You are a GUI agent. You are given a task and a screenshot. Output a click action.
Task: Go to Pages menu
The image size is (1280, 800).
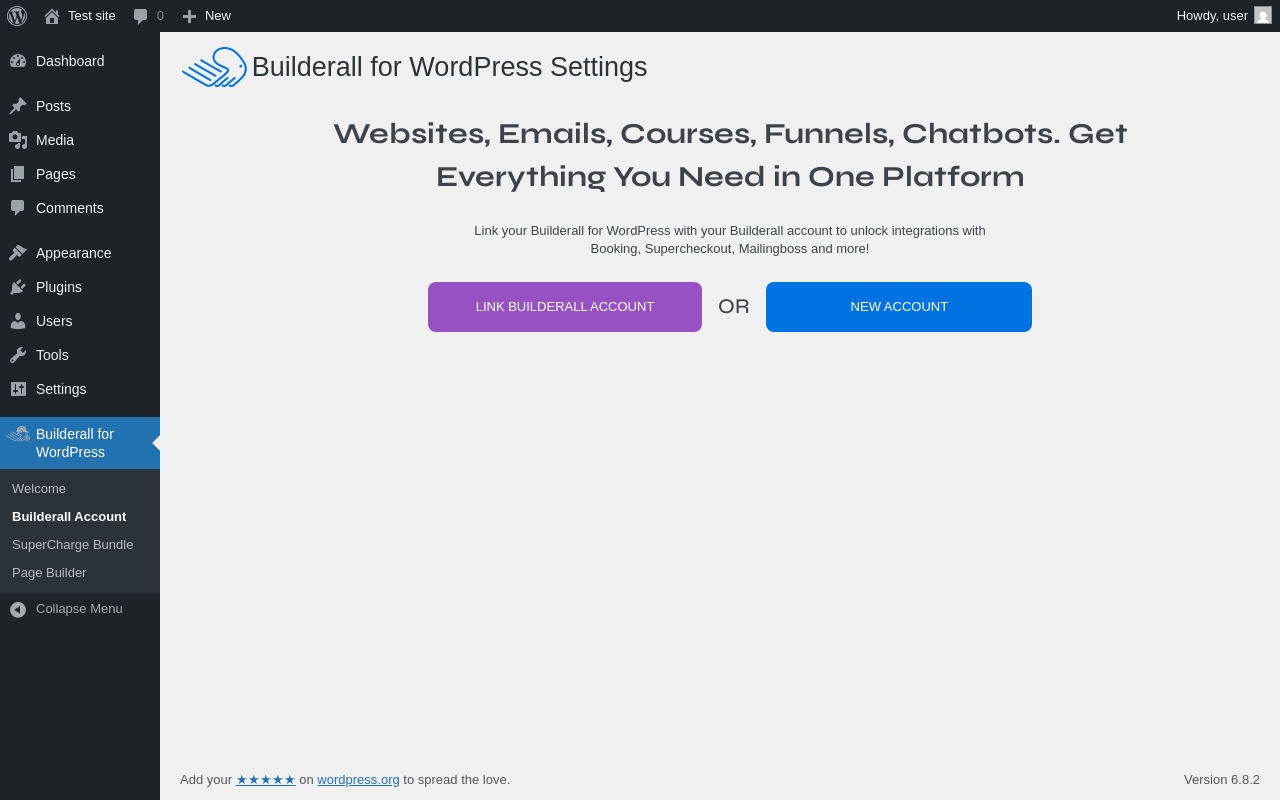click(x=80, y=174)
